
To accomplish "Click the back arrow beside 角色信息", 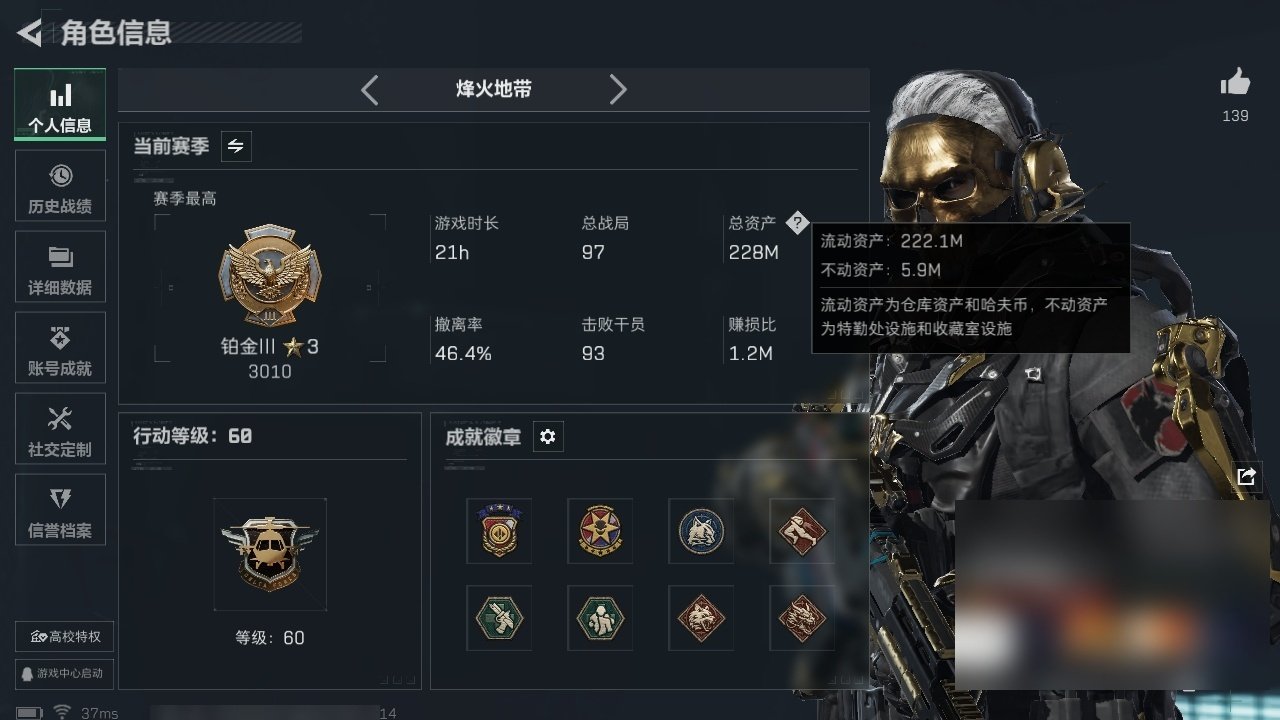I will pos(30,33).
